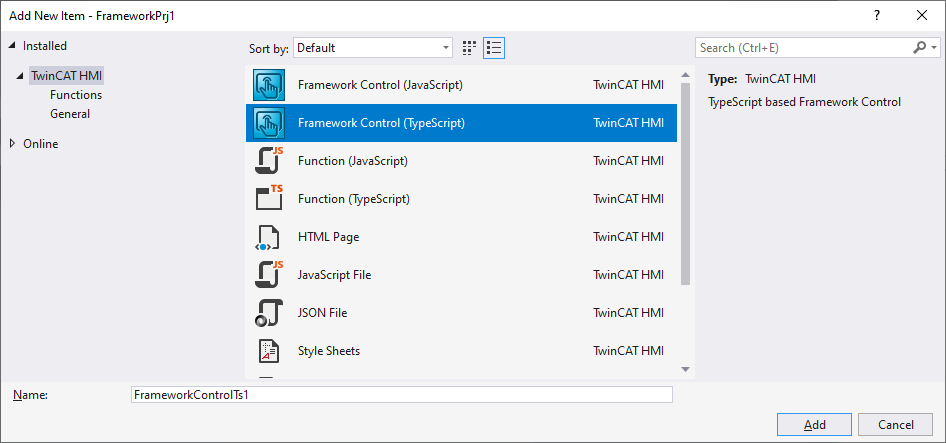This screenshot has width=946, height=443.
Task: Select "Function (TypeScript)" row text
Action: tap(354, 199)
